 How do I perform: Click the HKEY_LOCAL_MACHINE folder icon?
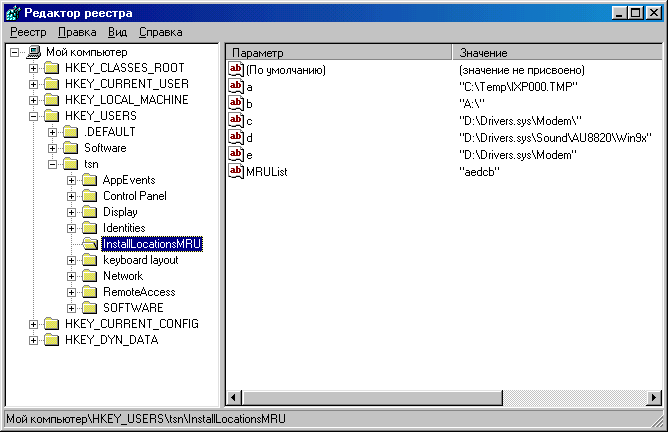pyautogui.click(x=51, y=100)
